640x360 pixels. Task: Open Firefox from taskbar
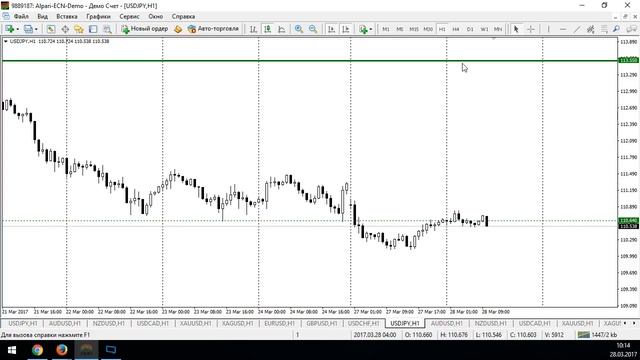tap(62, 350)
